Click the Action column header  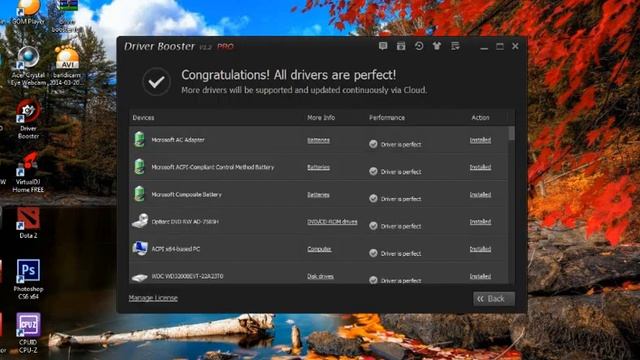click(480, 118)
